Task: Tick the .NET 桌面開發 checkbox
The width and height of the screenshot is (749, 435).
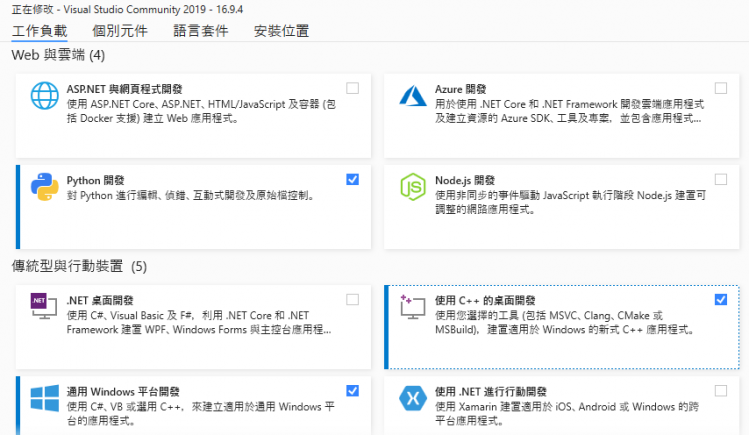Action: (x=352, y=299)
